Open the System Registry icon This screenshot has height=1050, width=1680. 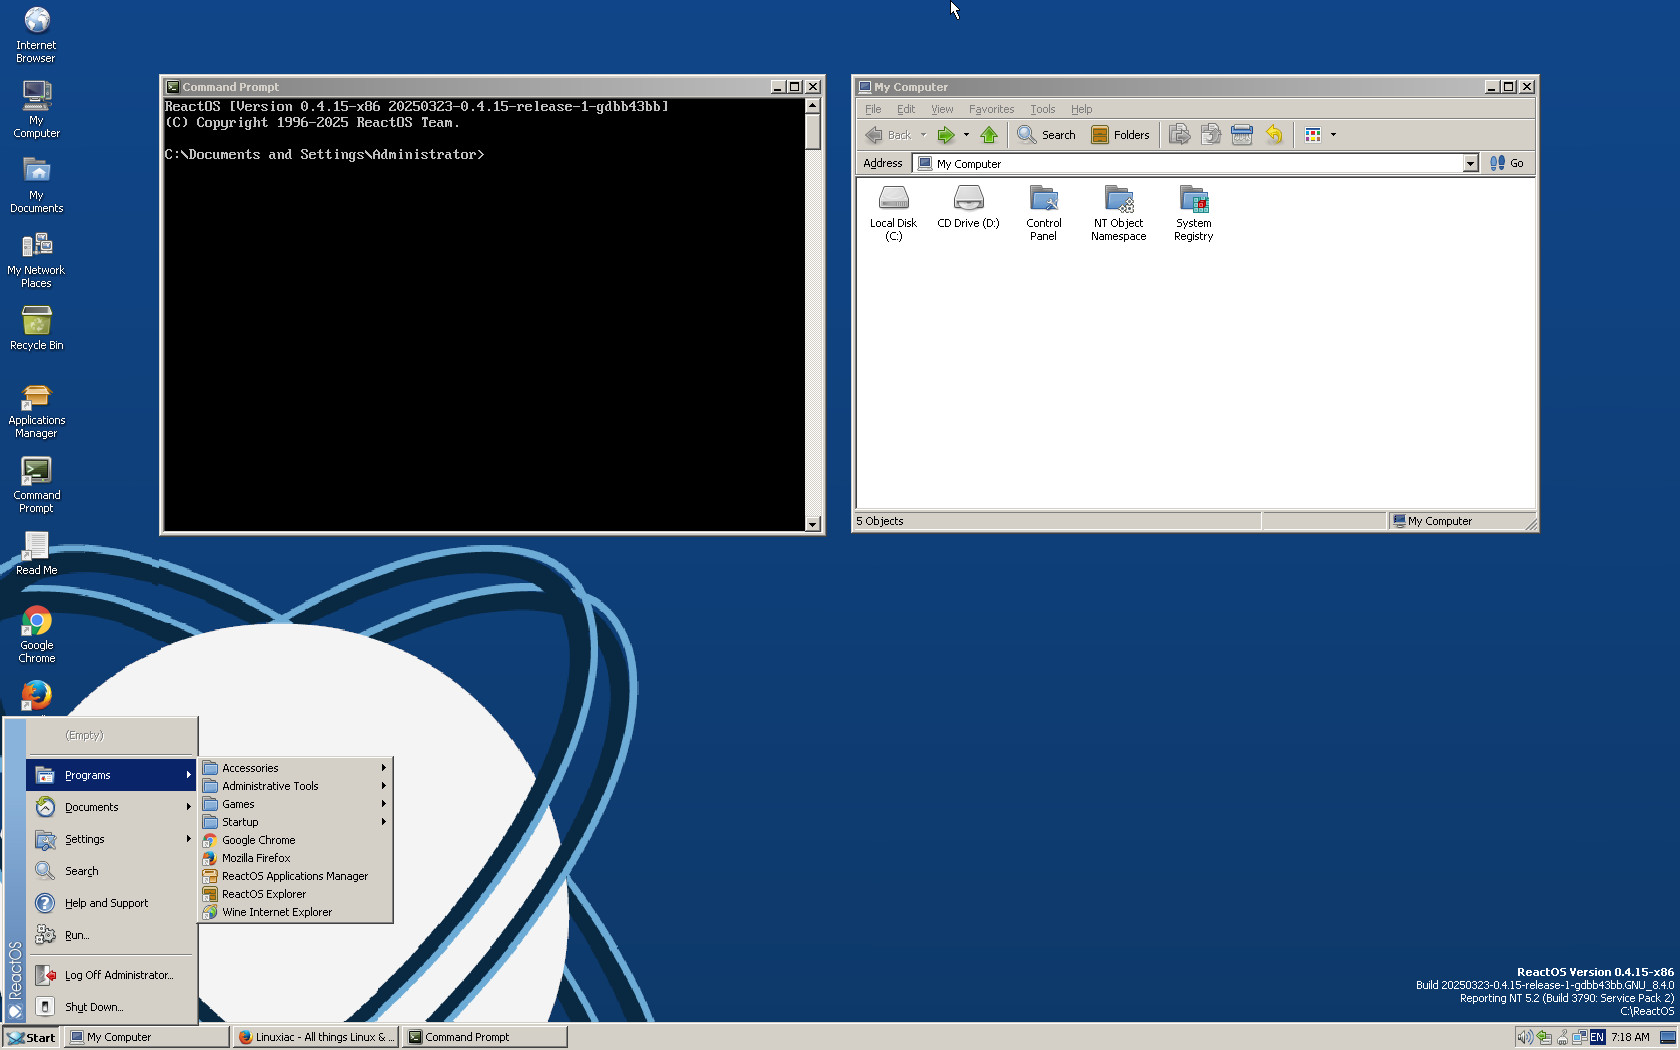tap(1193, 199)
